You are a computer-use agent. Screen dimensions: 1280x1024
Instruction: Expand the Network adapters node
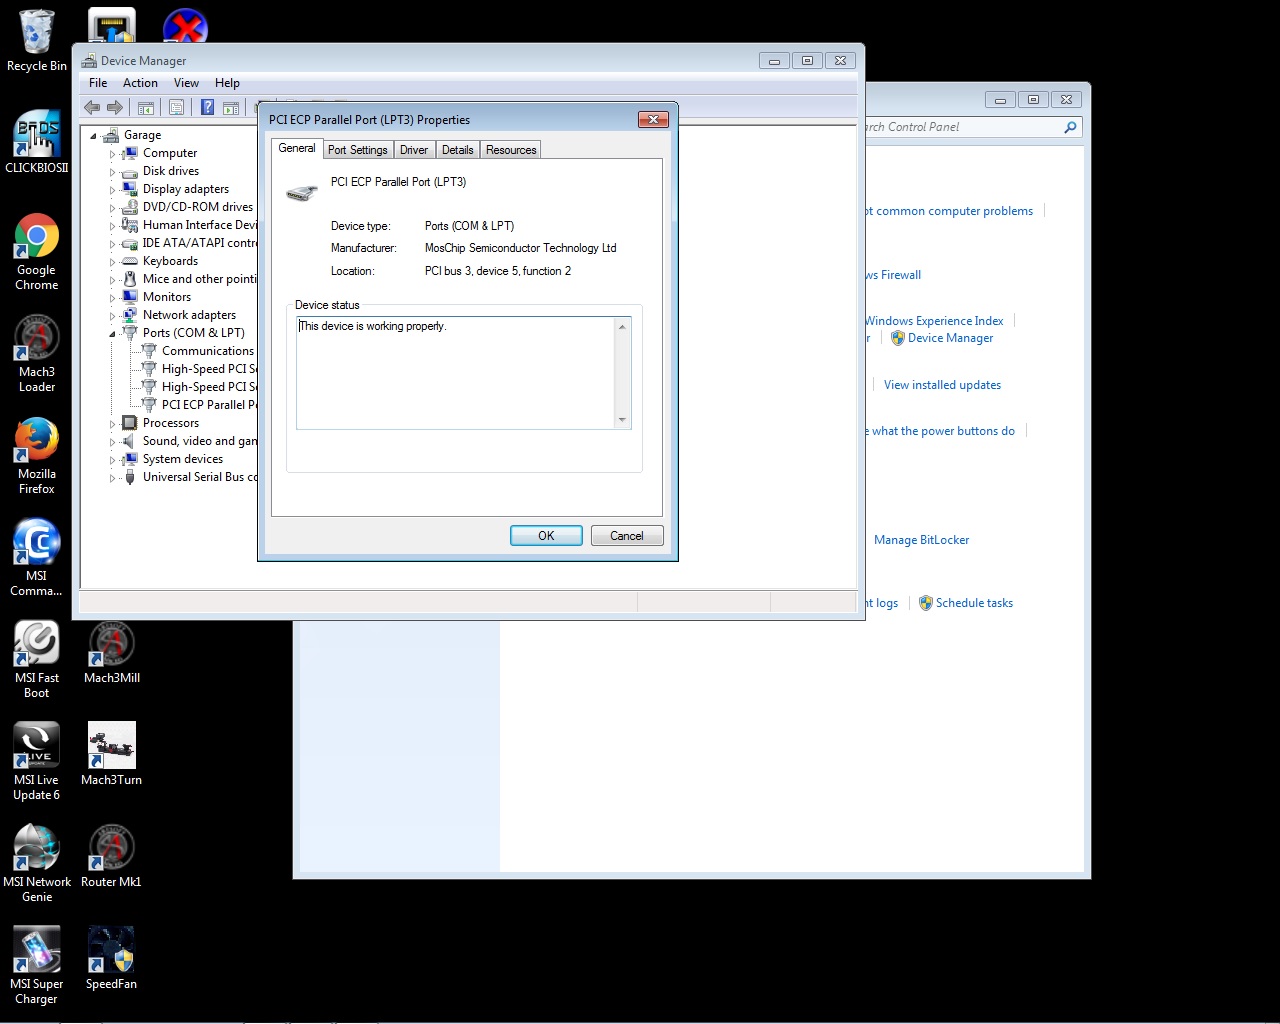tap(112, 316)
